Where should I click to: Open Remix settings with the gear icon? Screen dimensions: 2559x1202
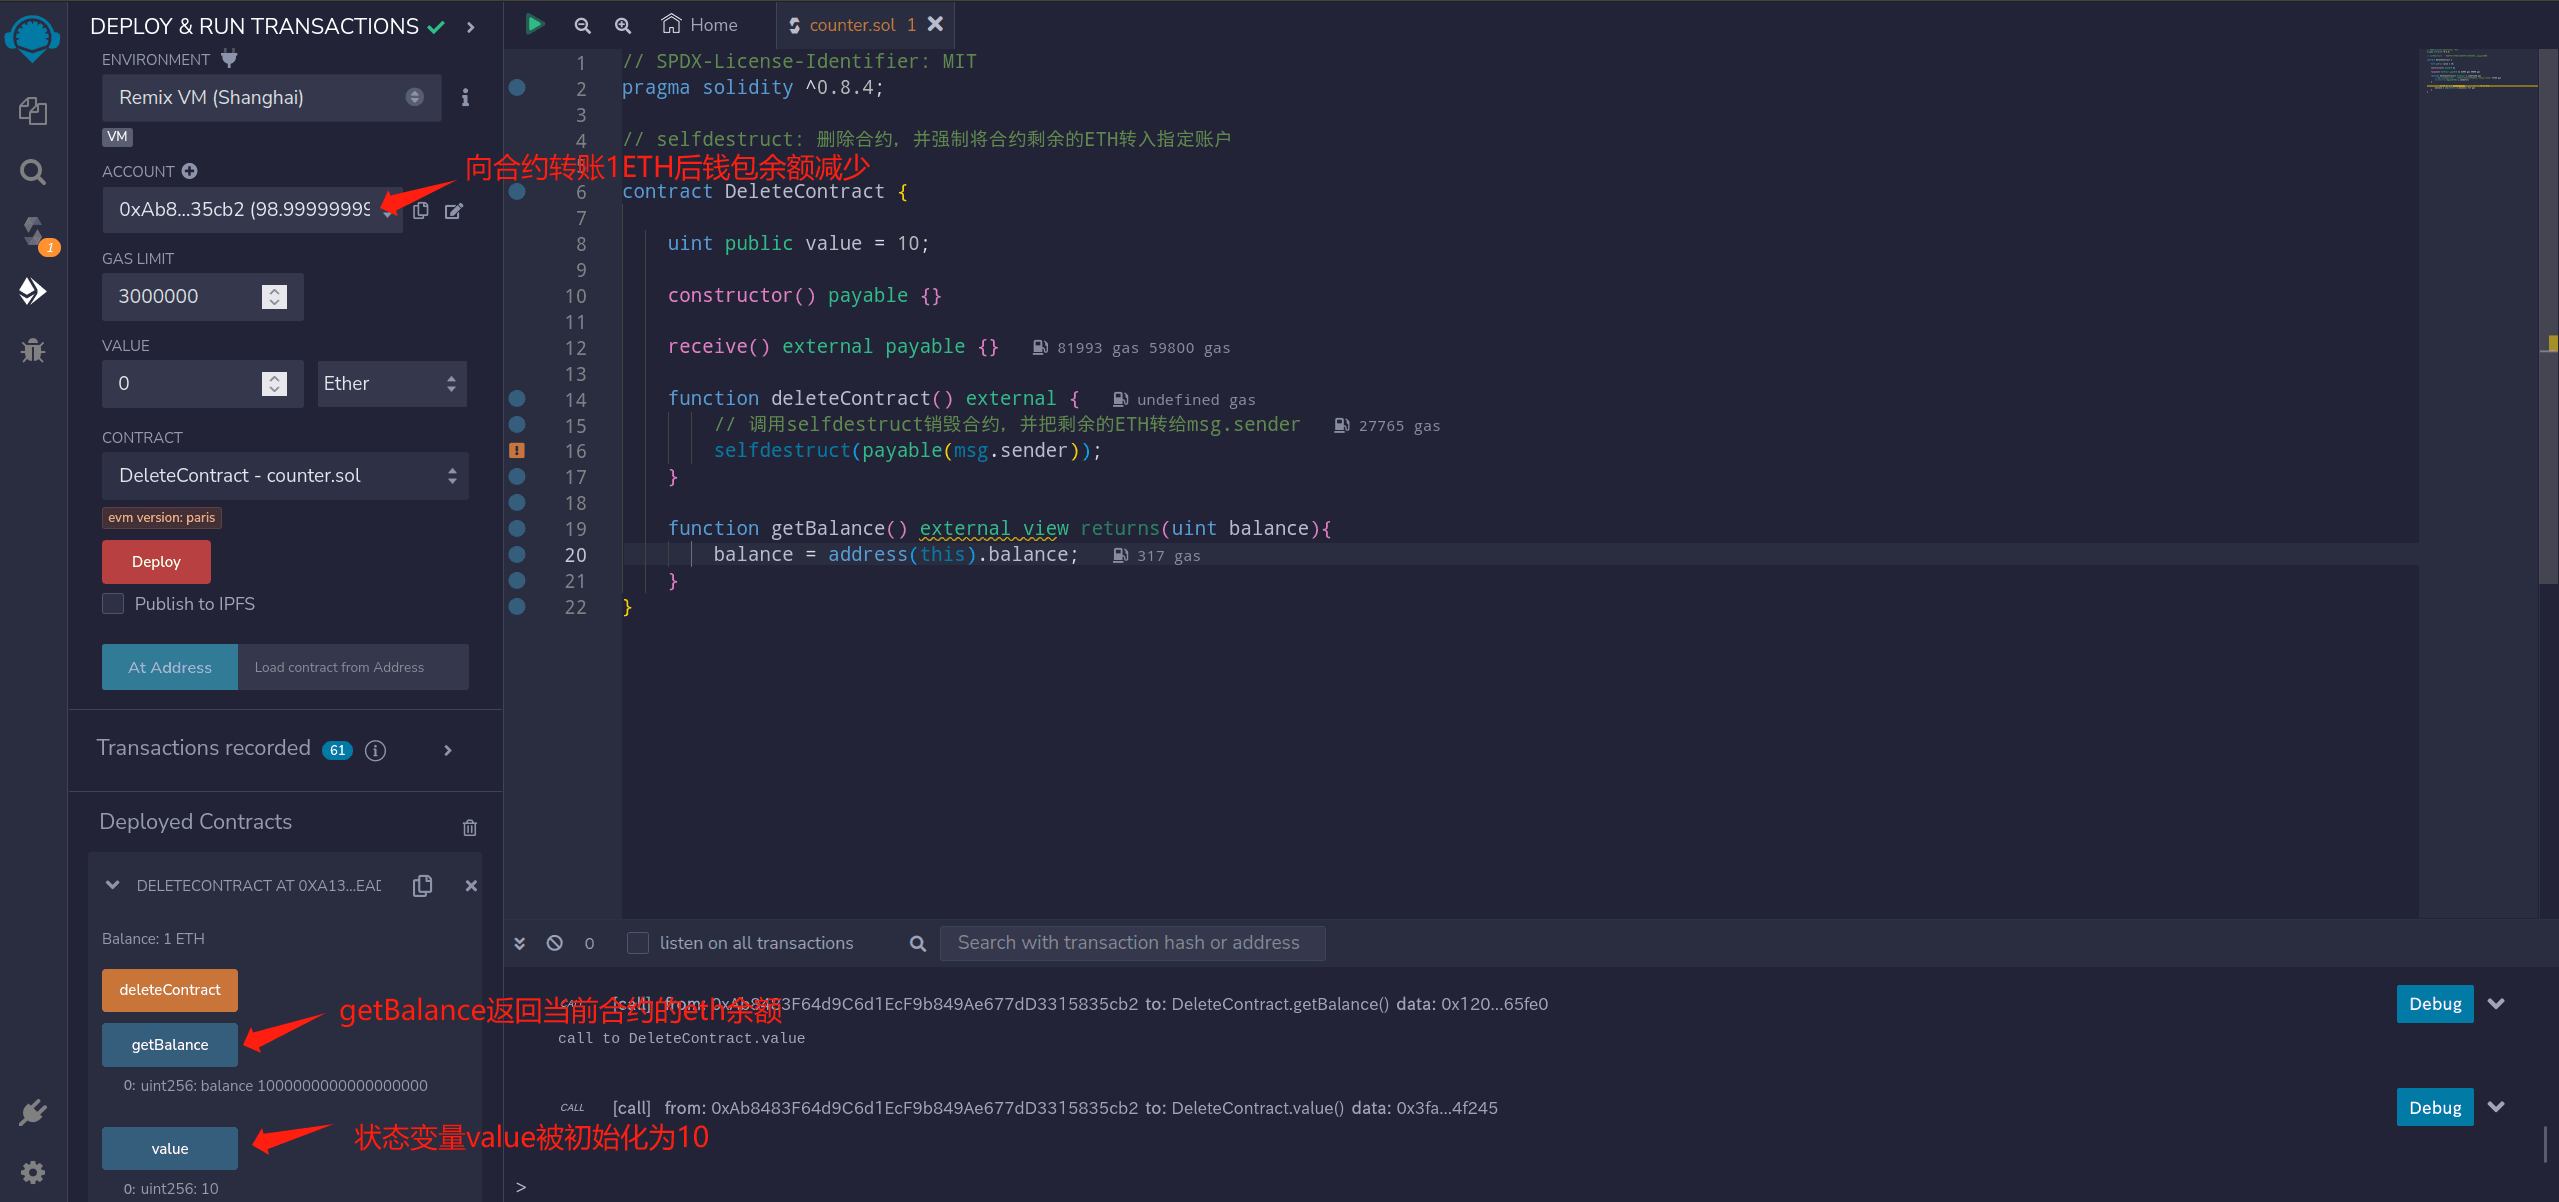tap(33, 1171)
